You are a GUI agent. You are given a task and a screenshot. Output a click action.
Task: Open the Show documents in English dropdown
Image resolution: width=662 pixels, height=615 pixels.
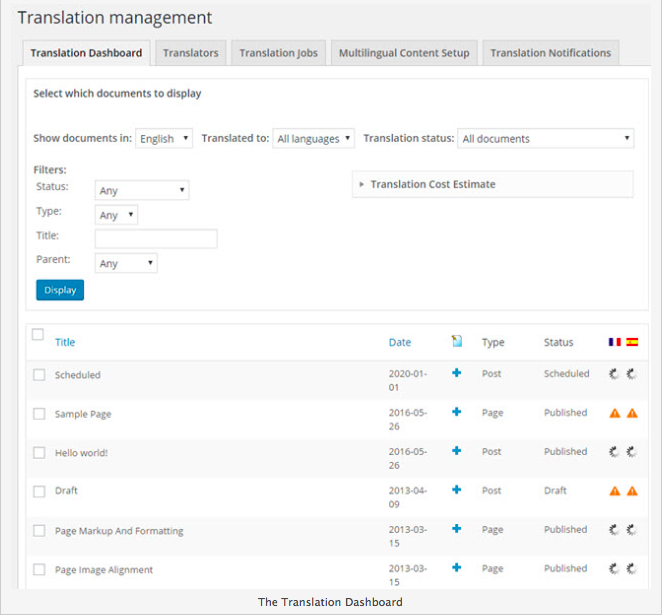pyautogui.click(x=164, y=138)
